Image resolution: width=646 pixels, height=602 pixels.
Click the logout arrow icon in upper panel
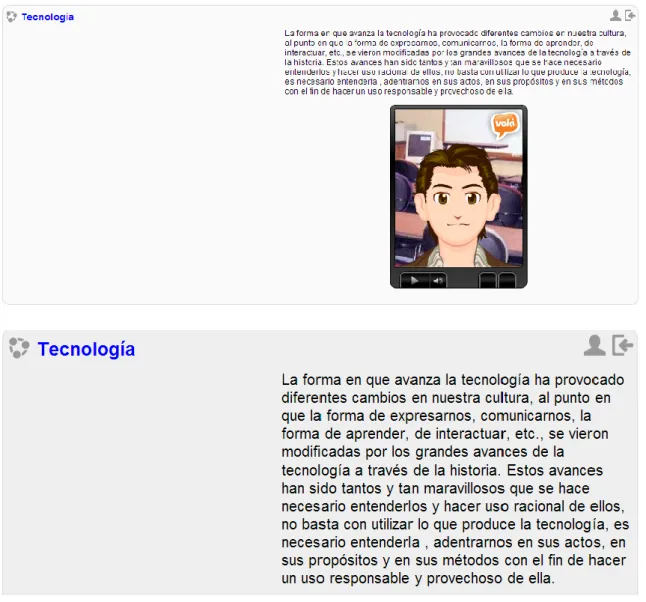pos(630,16)
